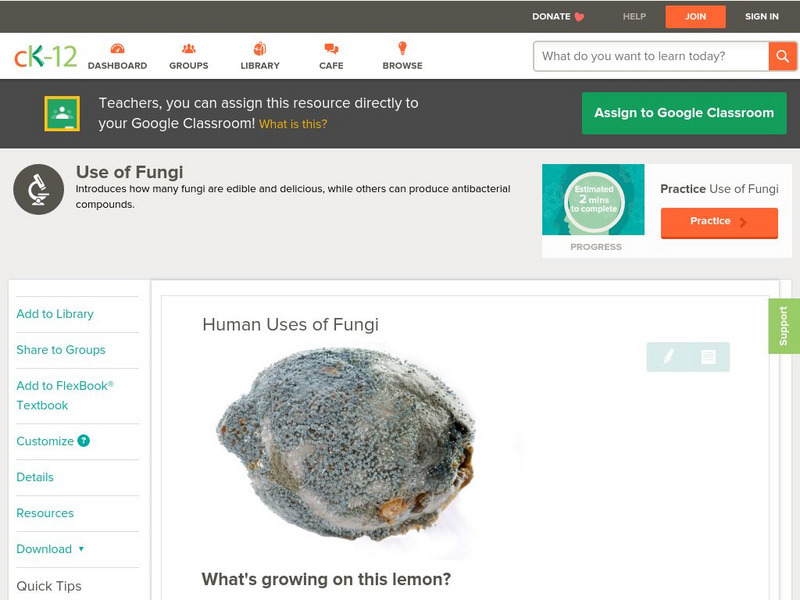This screenshot has width=800, height=600.
Task: Click Assign to Google Classroom button
Action: click(x=684, y=113)
